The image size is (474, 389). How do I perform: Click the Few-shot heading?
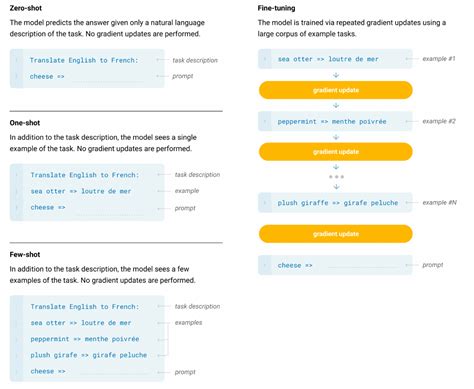point(25,254)
